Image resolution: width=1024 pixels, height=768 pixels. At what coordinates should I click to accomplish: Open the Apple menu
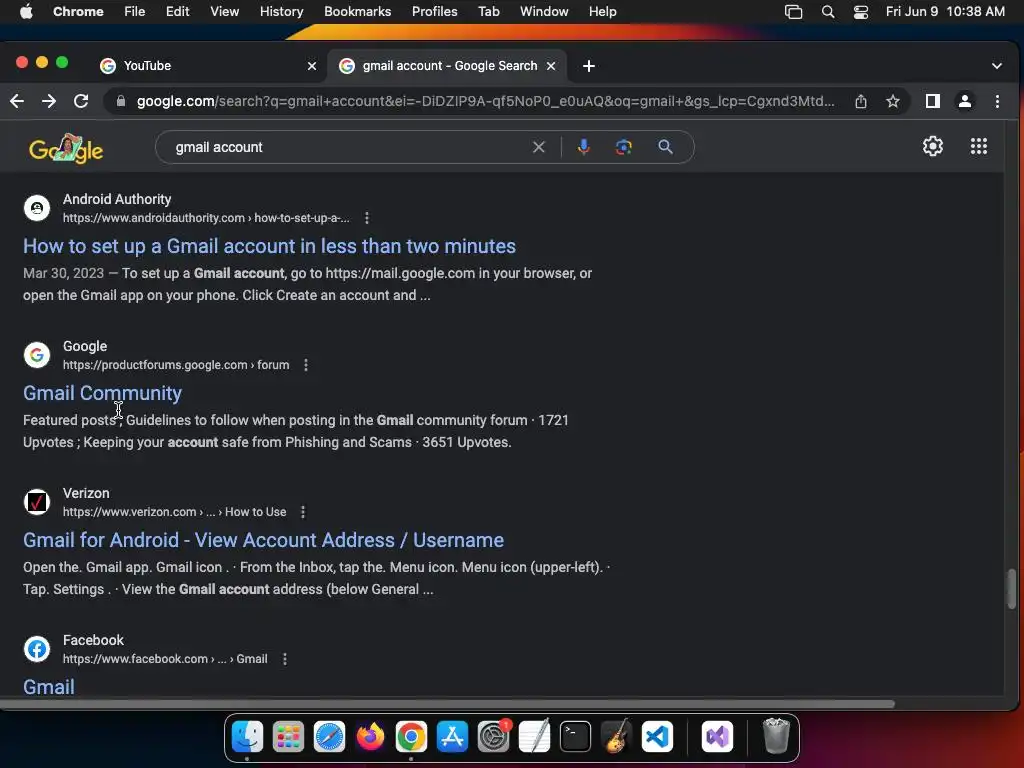(26, 11)
